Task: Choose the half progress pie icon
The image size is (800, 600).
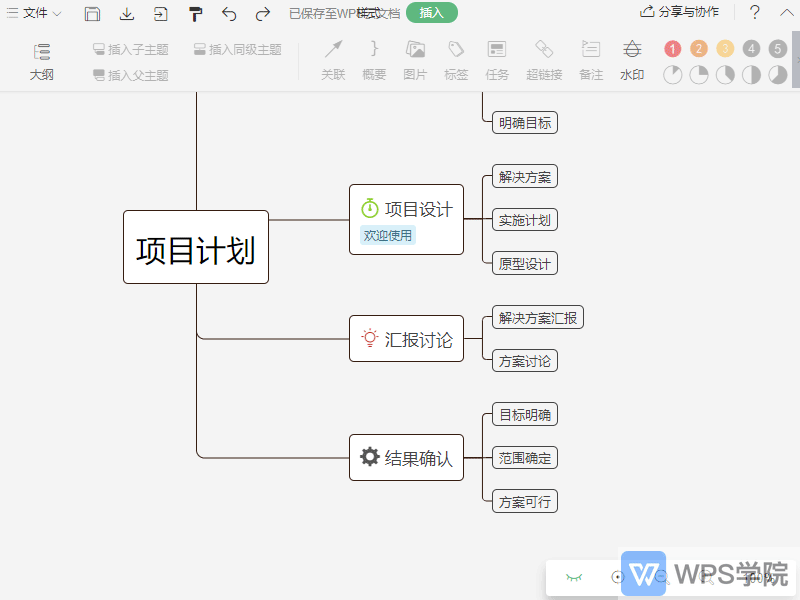Action: coord(751,75)
